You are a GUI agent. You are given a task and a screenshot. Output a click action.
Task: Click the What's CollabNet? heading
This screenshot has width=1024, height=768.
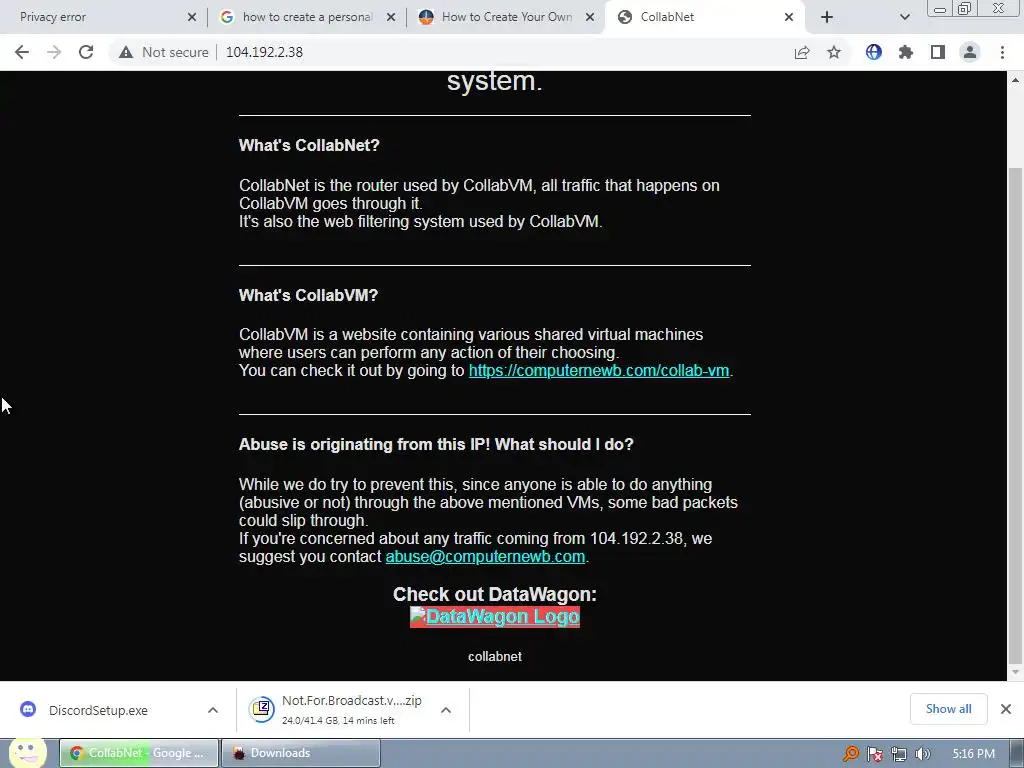coord(309,146)
